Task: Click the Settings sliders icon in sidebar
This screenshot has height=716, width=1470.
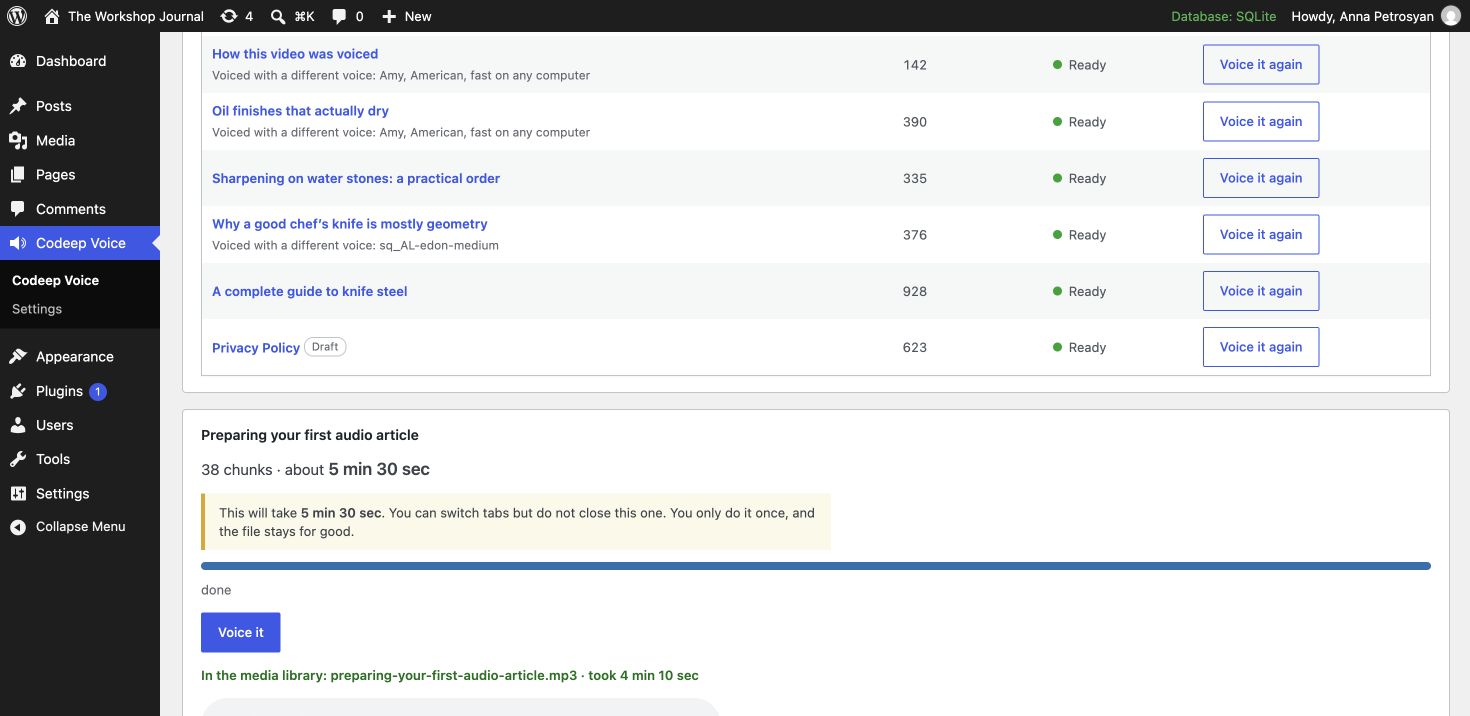Action: pos(18,494)
